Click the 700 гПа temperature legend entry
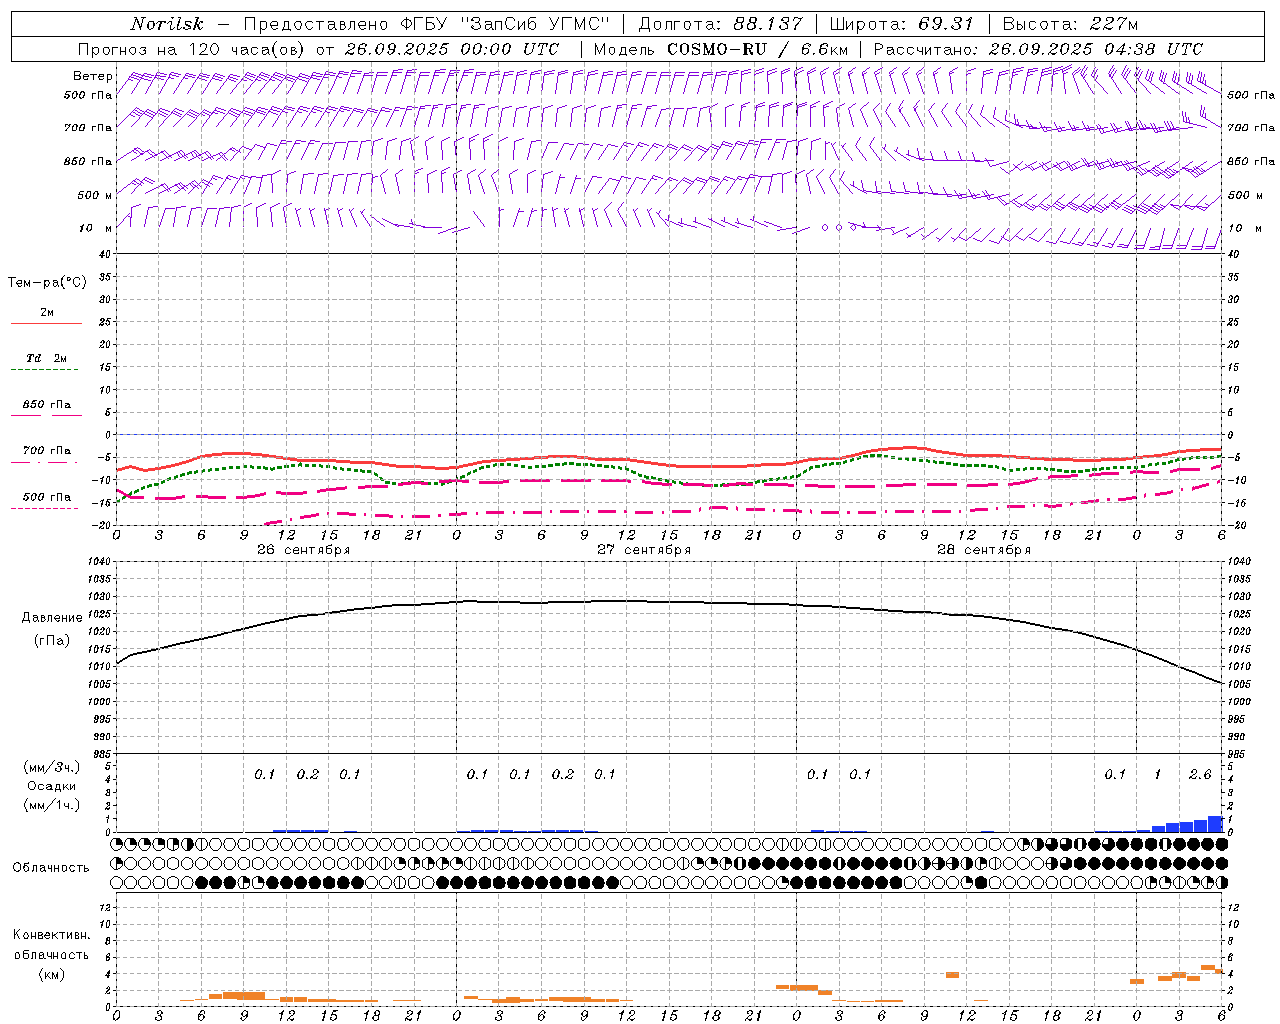1280x1024 pixels. [46, 451]
